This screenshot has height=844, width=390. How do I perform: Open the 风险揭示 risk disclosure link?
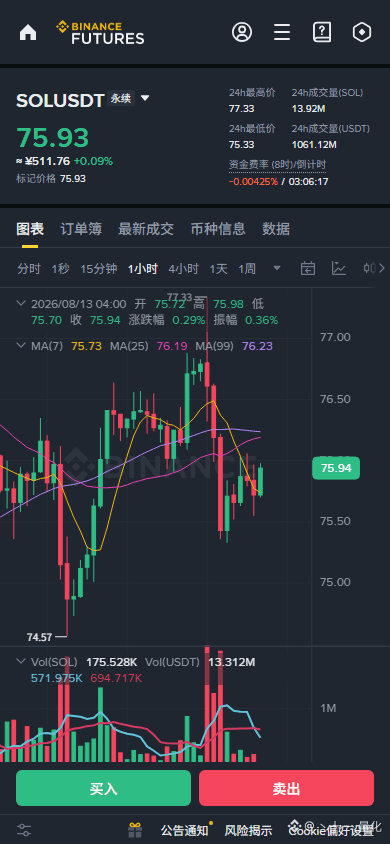[x=248, y=831]
